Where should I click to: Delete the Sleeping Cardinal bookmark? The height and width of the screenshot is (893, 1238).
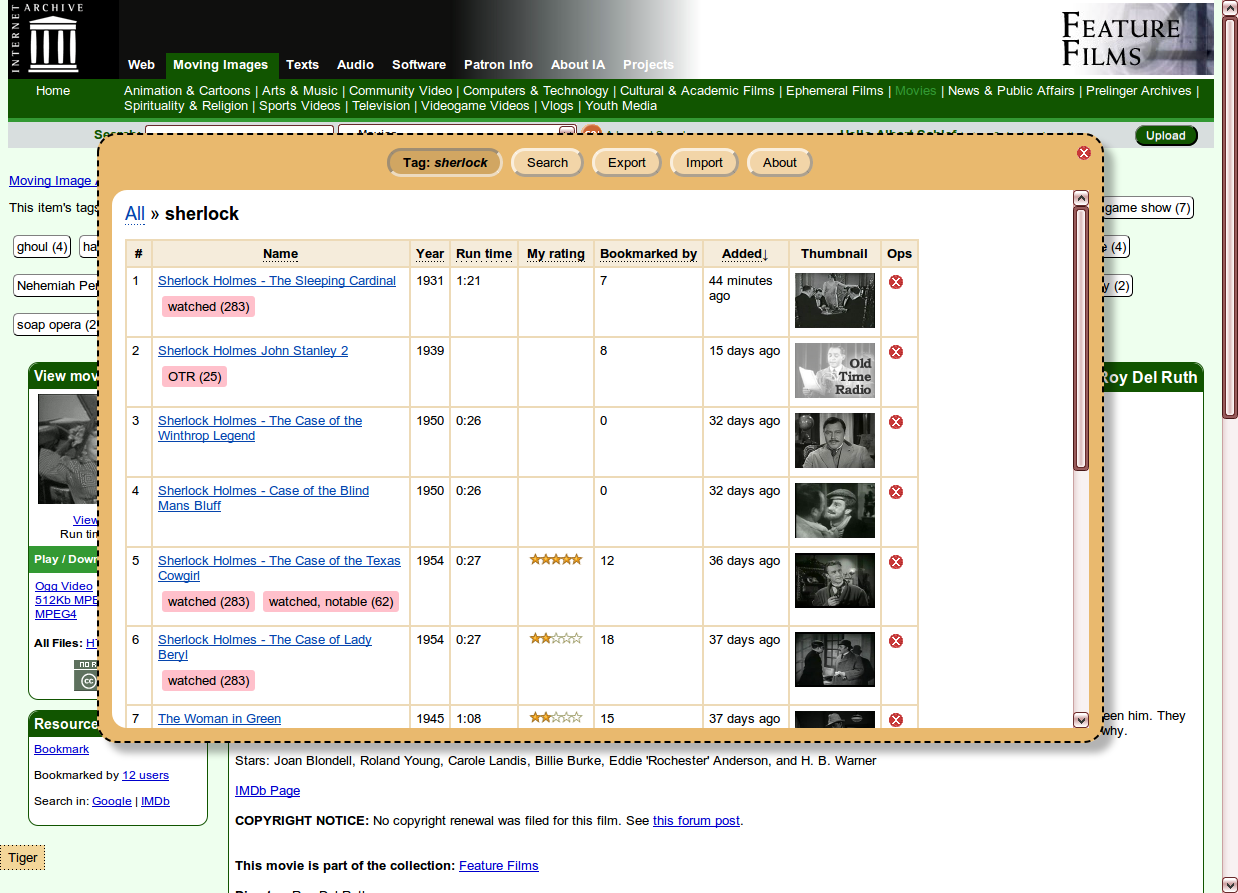click(896, 282)
